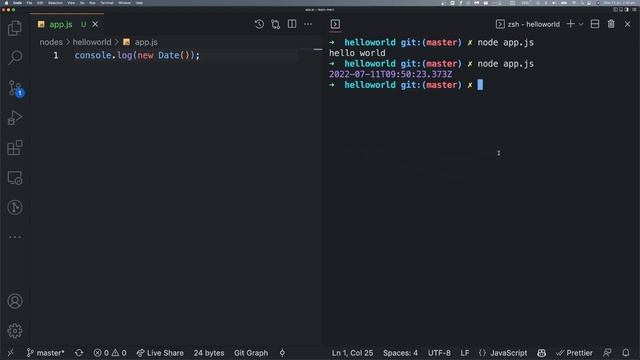Open the Accounts menu
This screenshot has width=640, height=360.
(15, 301)
